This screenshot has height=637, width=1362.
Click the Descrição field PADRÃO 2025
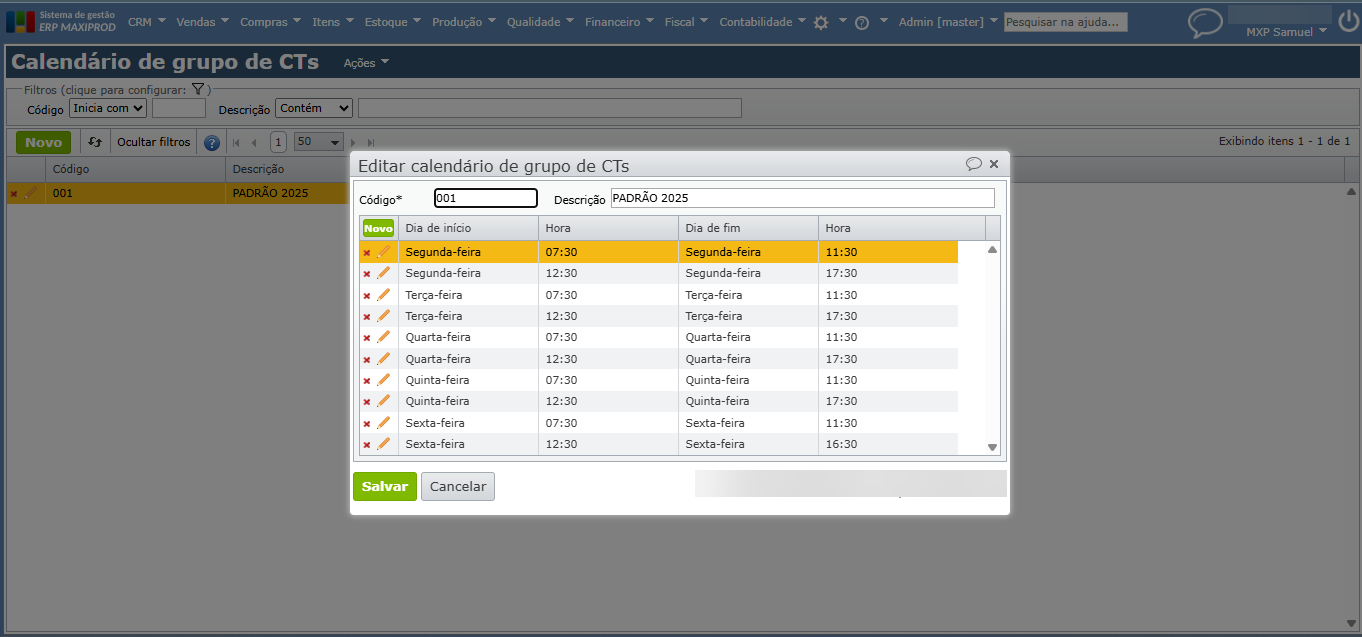[x=803, y=198]
